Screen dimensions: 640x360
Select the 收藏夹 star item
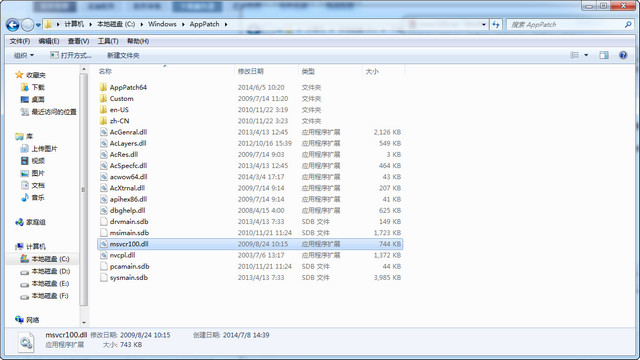(x=30, y=75)
